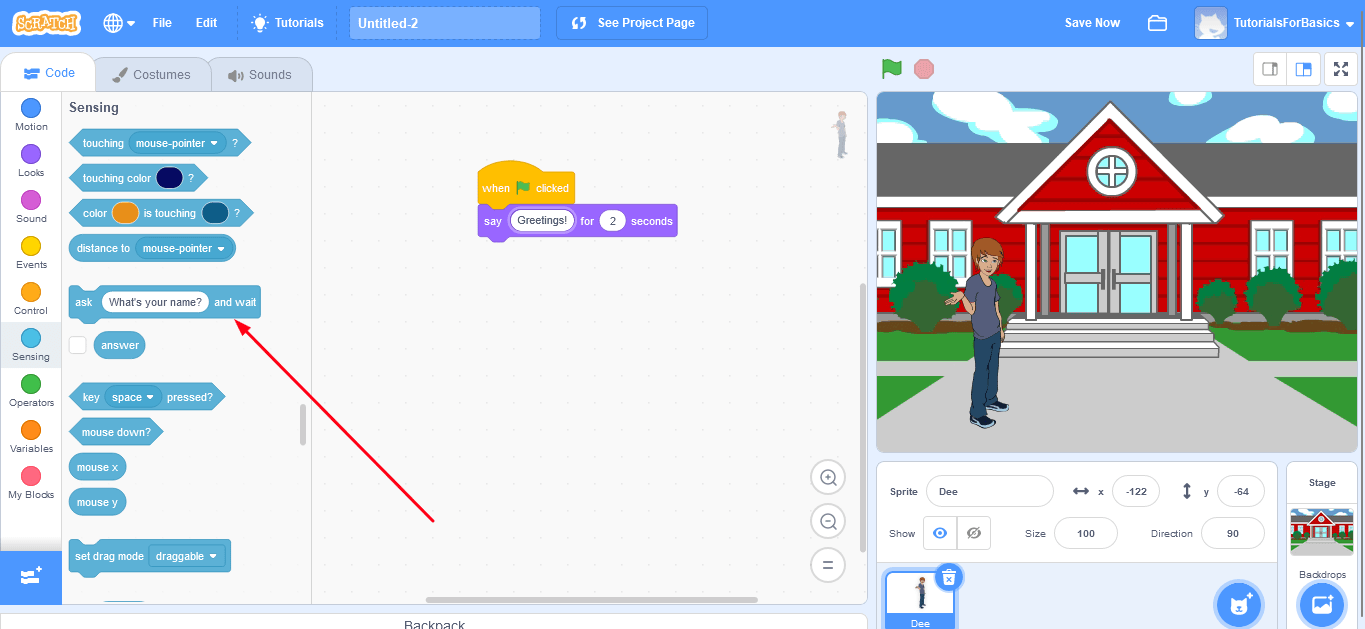Click the red stop sign button
Screen dimensions: 1365x629
pyautogui.click(x=924, y=69)
